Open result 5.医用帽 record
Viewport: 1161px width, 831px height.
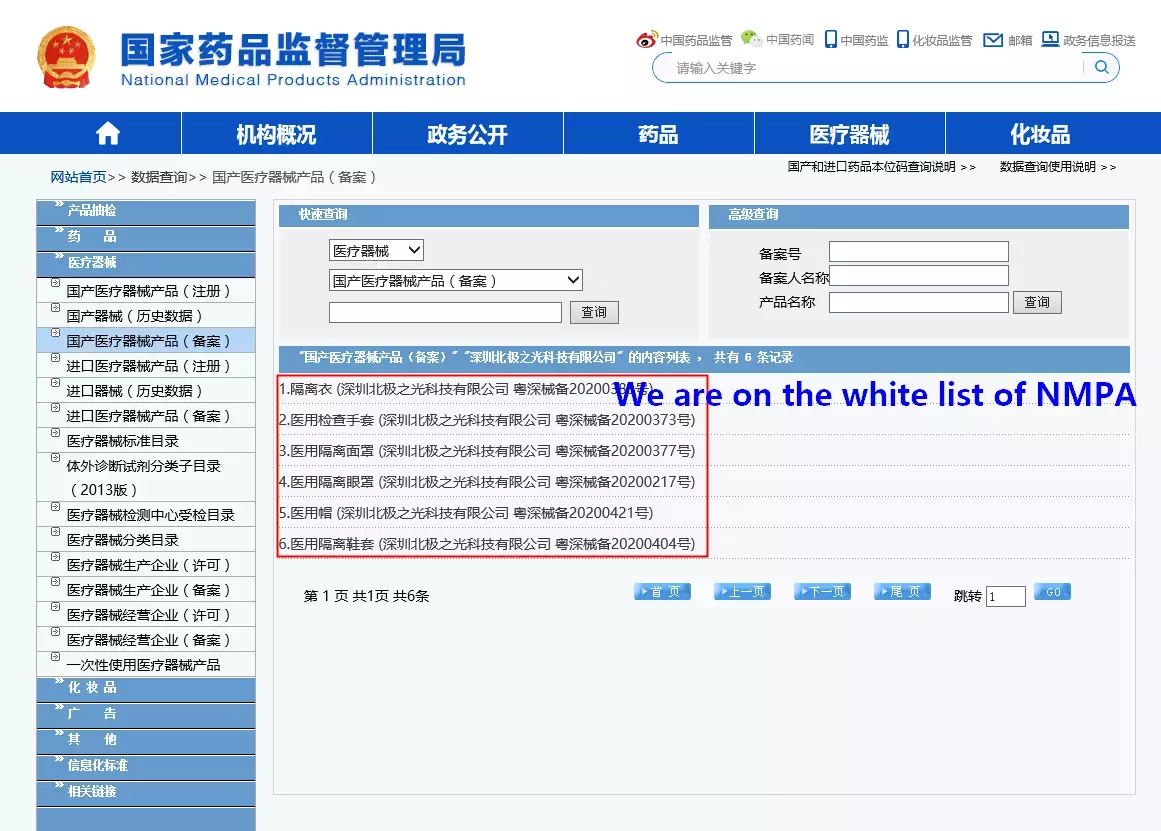pos(466,513)
